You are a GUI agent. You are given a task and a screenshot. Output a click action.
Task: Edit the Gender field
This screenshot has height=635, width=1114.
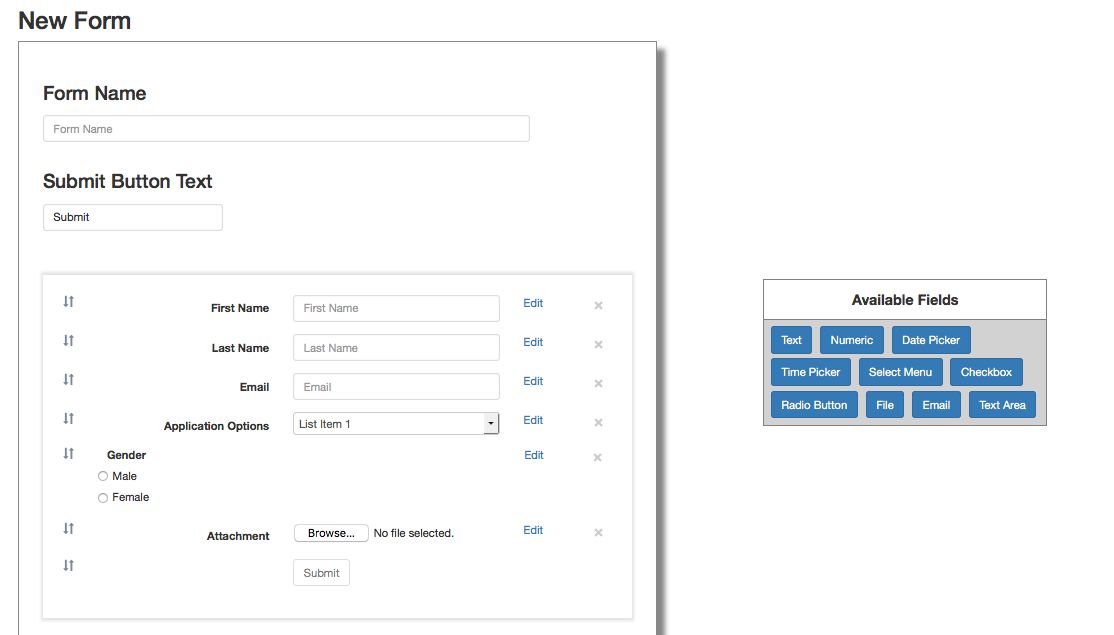point(534,455)
